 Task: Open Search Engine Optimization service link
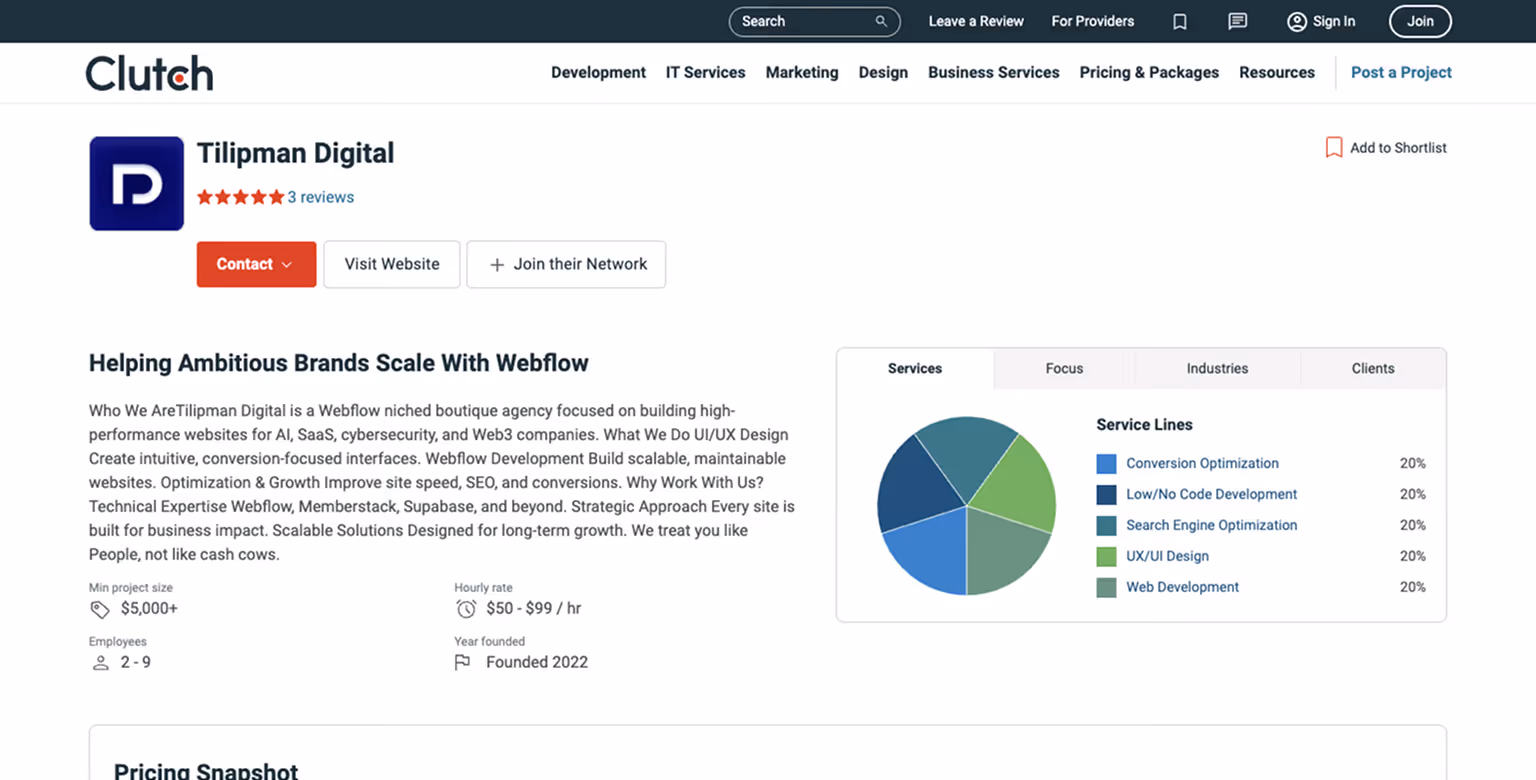pos(1211,525)
